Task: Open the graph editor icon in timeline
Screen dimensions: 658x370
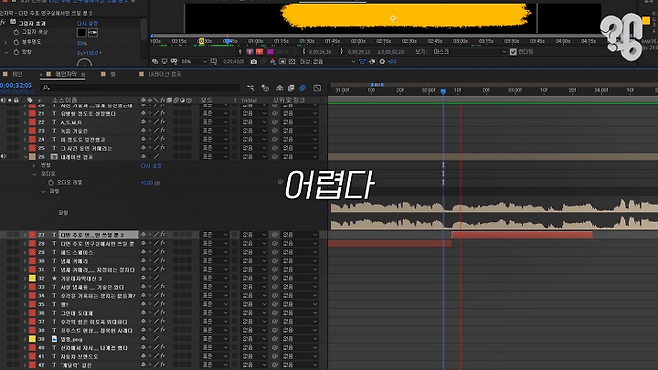Action: pyautogui.click(x=317, y=88)
